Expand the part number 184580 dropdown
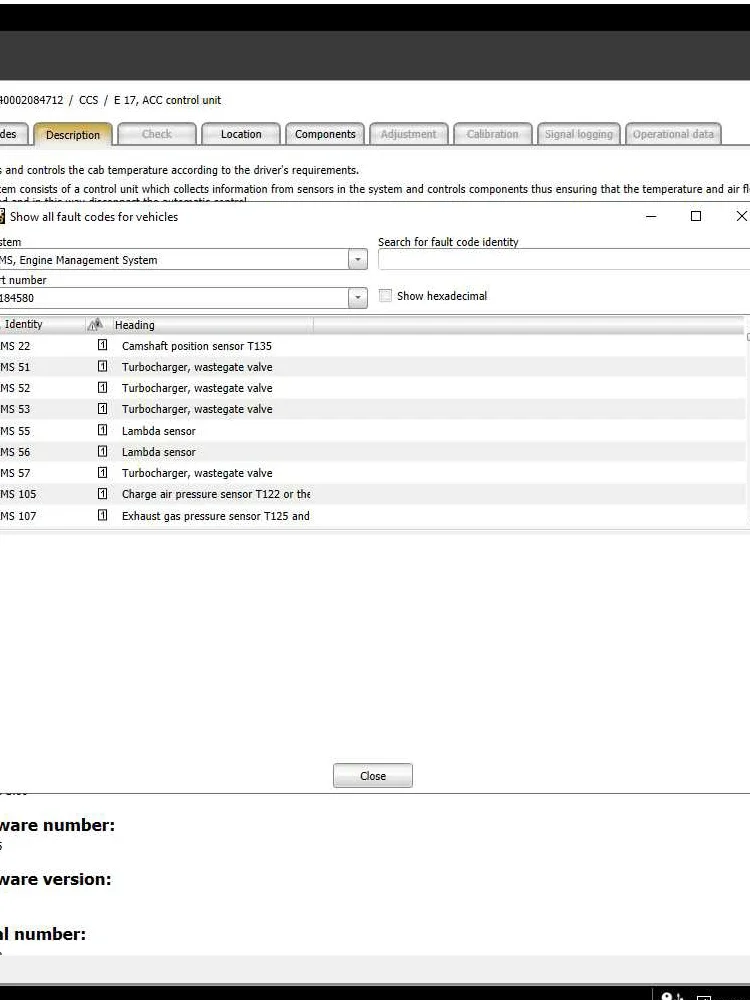The height and width of the screenshot is (1000, 750). (x=358, y=297)
